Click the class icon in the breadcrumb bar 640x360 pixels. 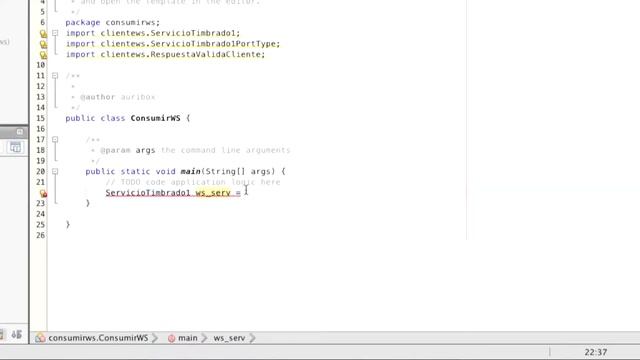[40, 338]
